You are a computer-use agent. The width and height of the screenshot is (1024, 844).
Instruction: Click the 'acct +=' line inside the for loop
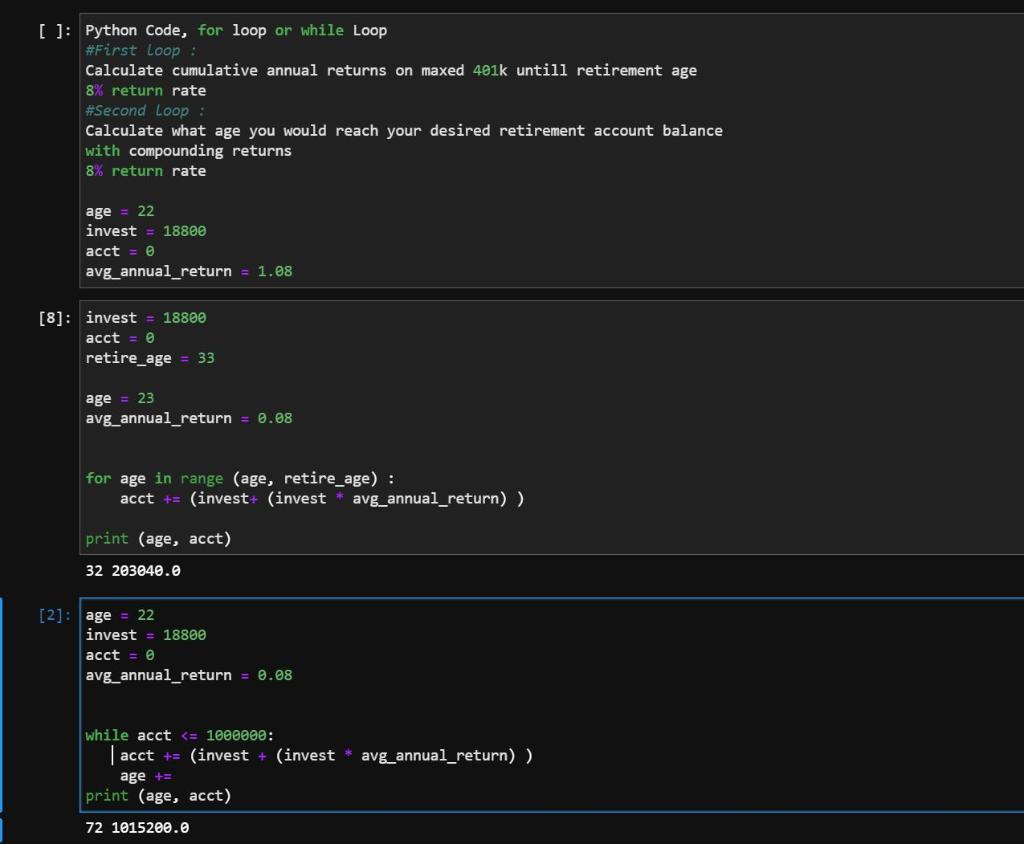pos(322,499)
